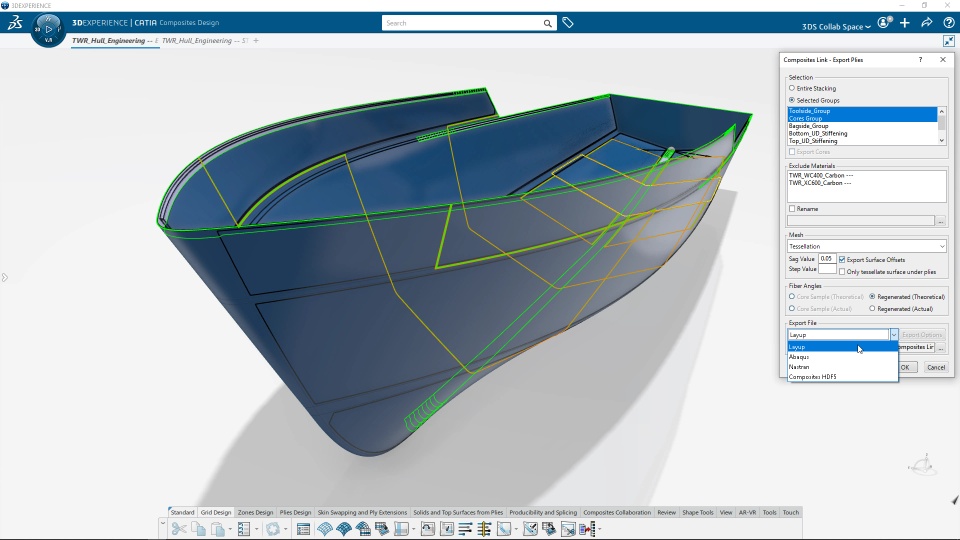Click the share arrow icon in top bar
This screenshot has height=540, width=960.
[927, 23]
